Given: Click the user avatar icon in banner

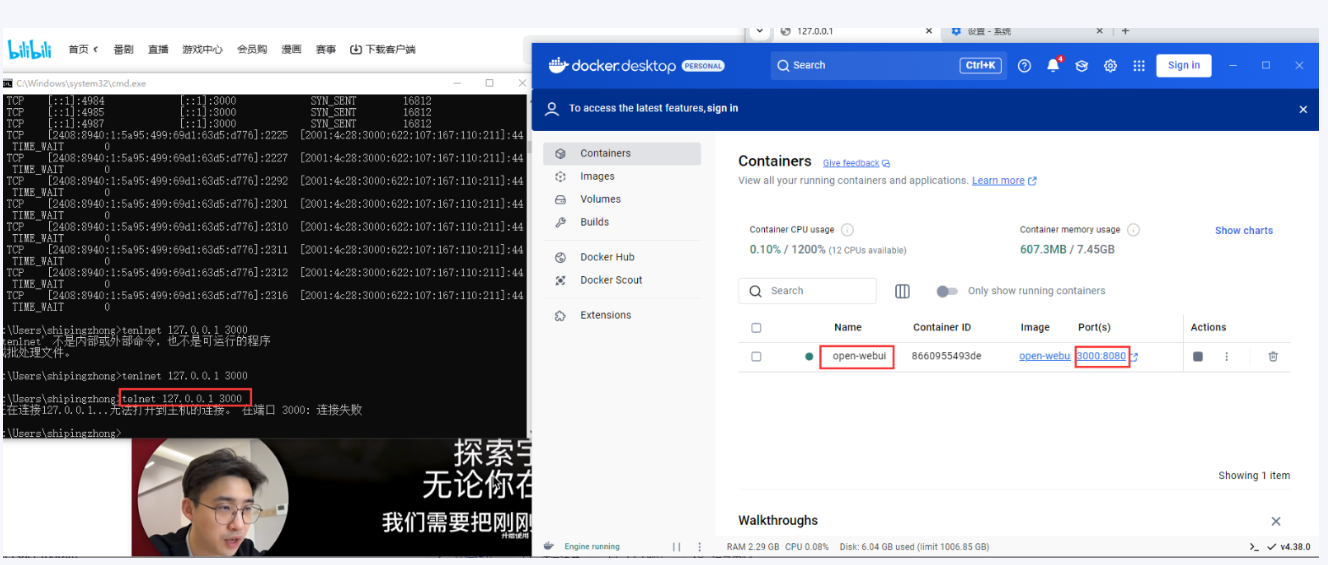Looking at the screenshot, I should [x=552, y=109].
